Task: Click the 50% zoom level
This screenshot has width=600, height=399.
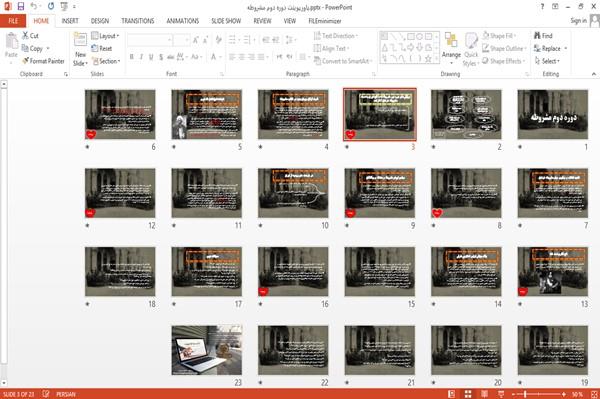Action: point(577,394)
